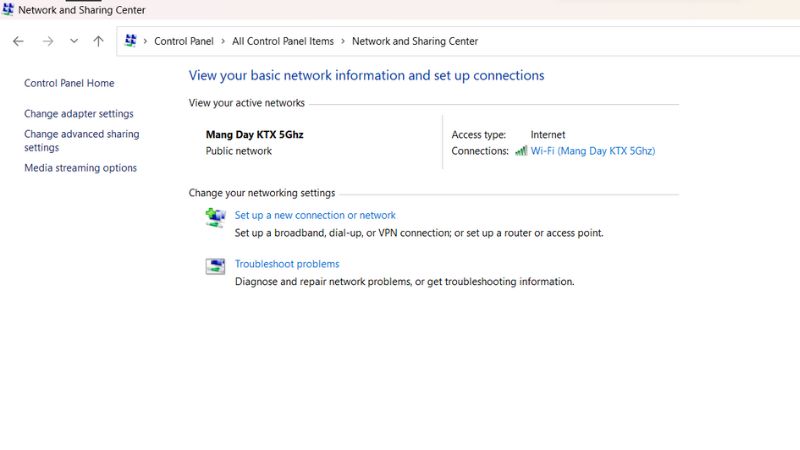This screenshot has height=450, width=800.
Task: Open Change adapter settings
Action: point(78,114)
